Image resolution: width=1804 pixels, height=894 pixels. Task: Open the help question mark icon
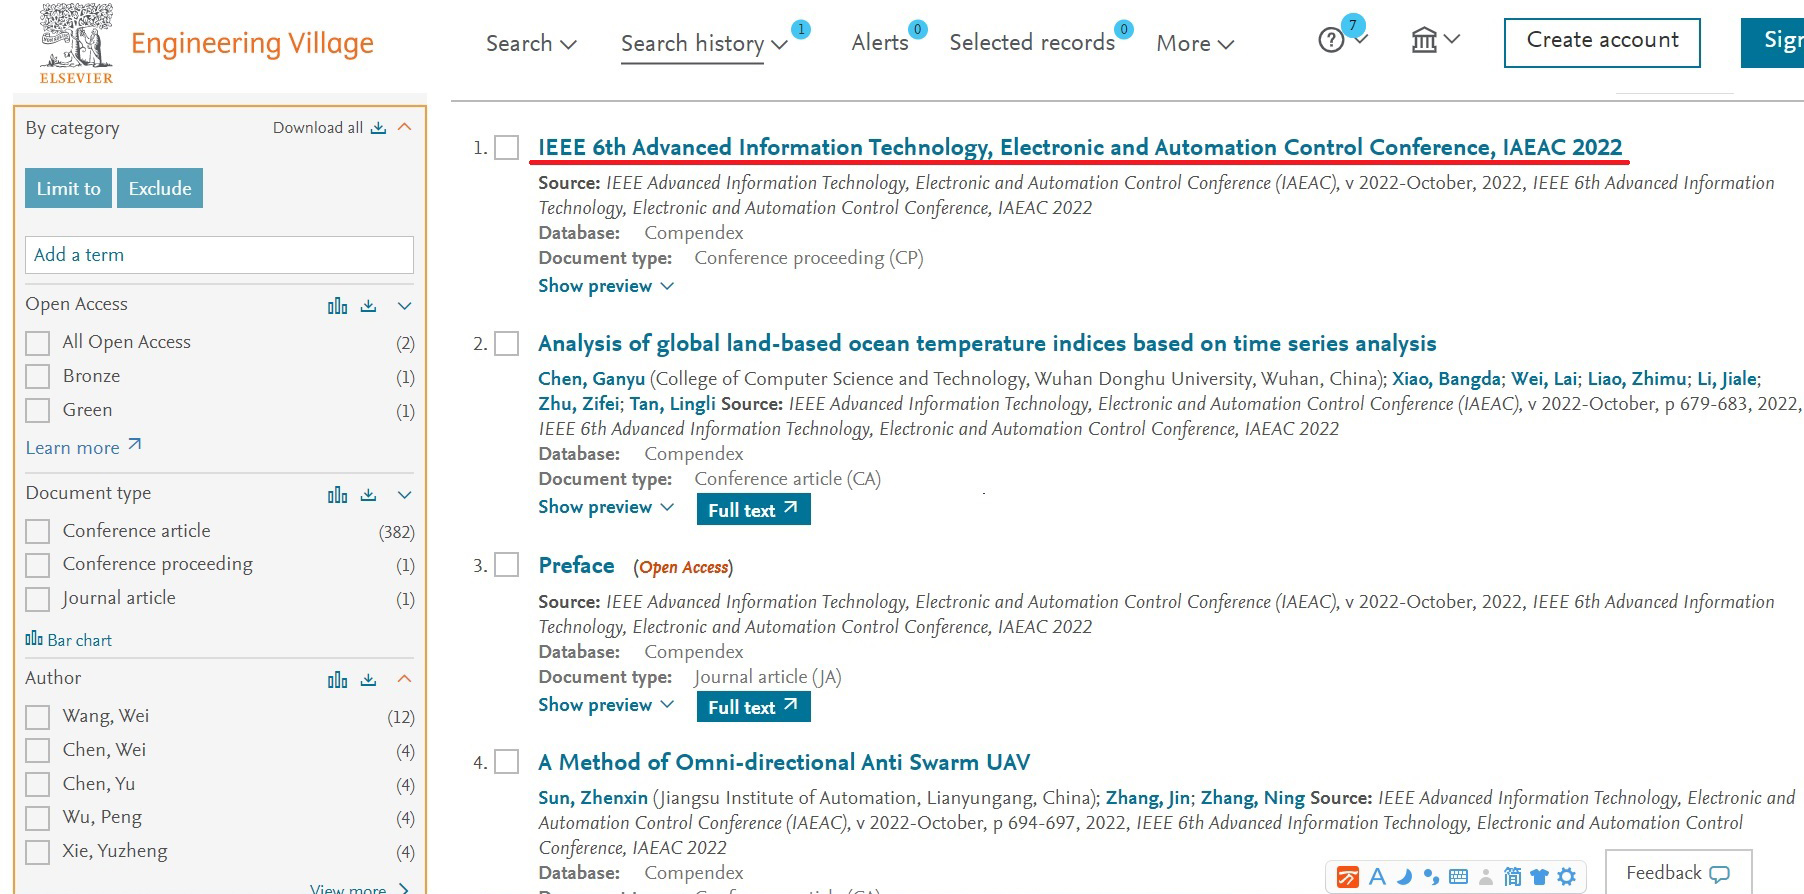[x=1331, y=41]
